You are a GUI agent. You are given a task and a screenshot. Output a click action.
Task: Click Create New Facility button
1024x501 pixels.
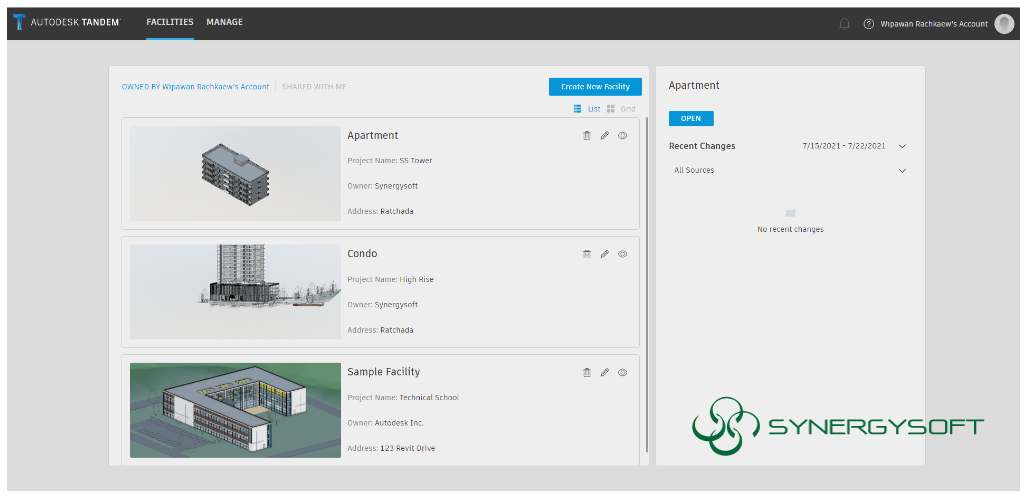click(x=595, y=87)
